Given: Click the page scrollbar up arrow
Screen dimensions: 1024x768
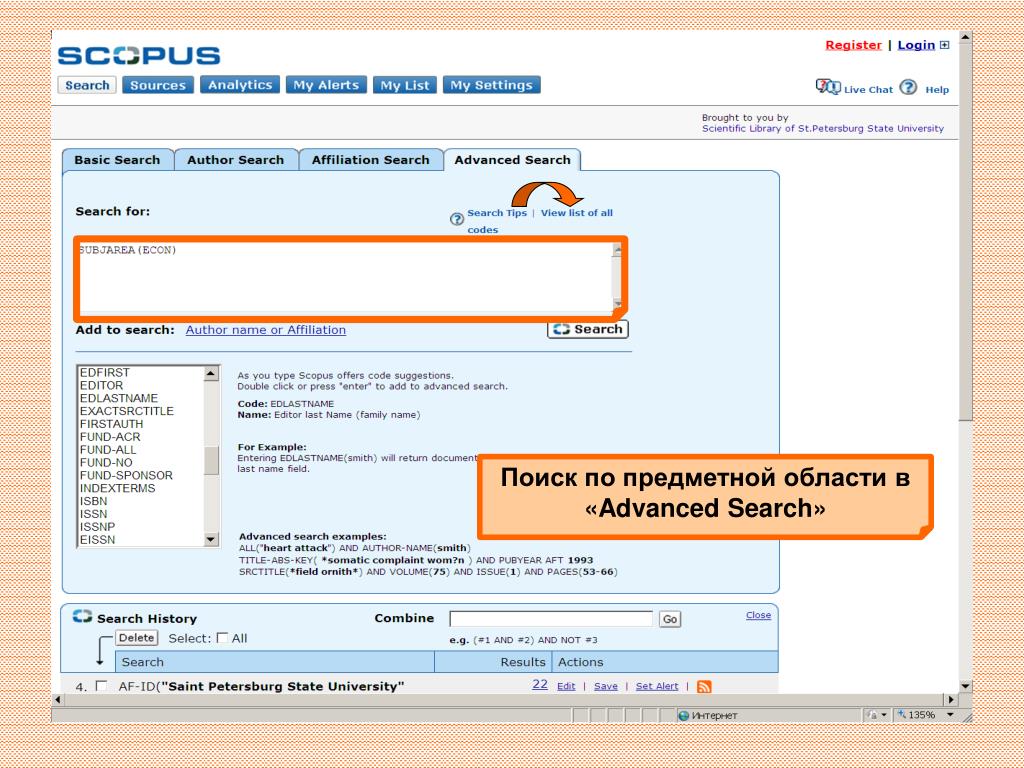Looking at the screenshot, I should 965,37.
